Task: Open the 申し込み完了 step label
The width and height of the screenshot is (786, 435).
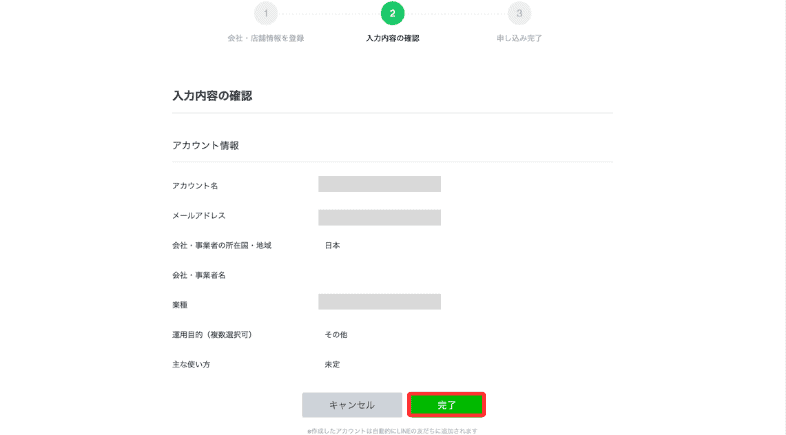Action: point(519,38)
